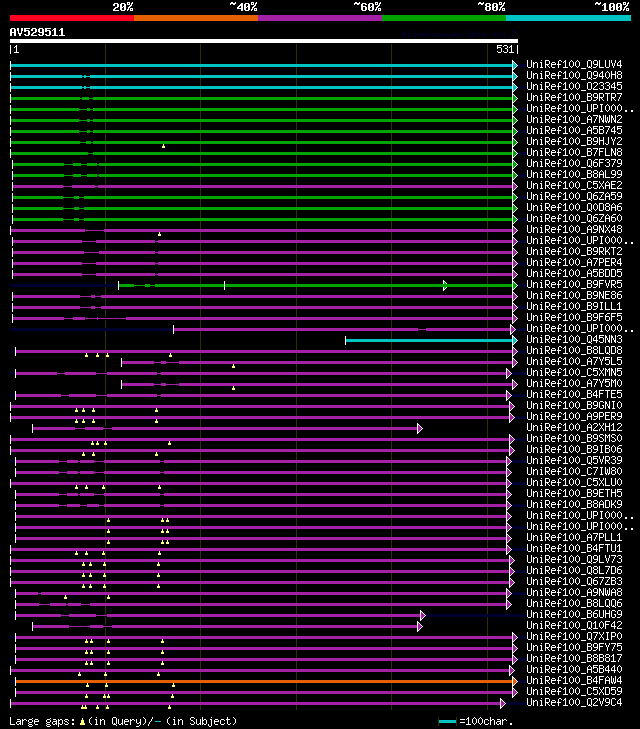This screenshot has width=640, height=729.
Task: Click the UniRef100_B9NE86 label
Action: click(x=574, y=296)
